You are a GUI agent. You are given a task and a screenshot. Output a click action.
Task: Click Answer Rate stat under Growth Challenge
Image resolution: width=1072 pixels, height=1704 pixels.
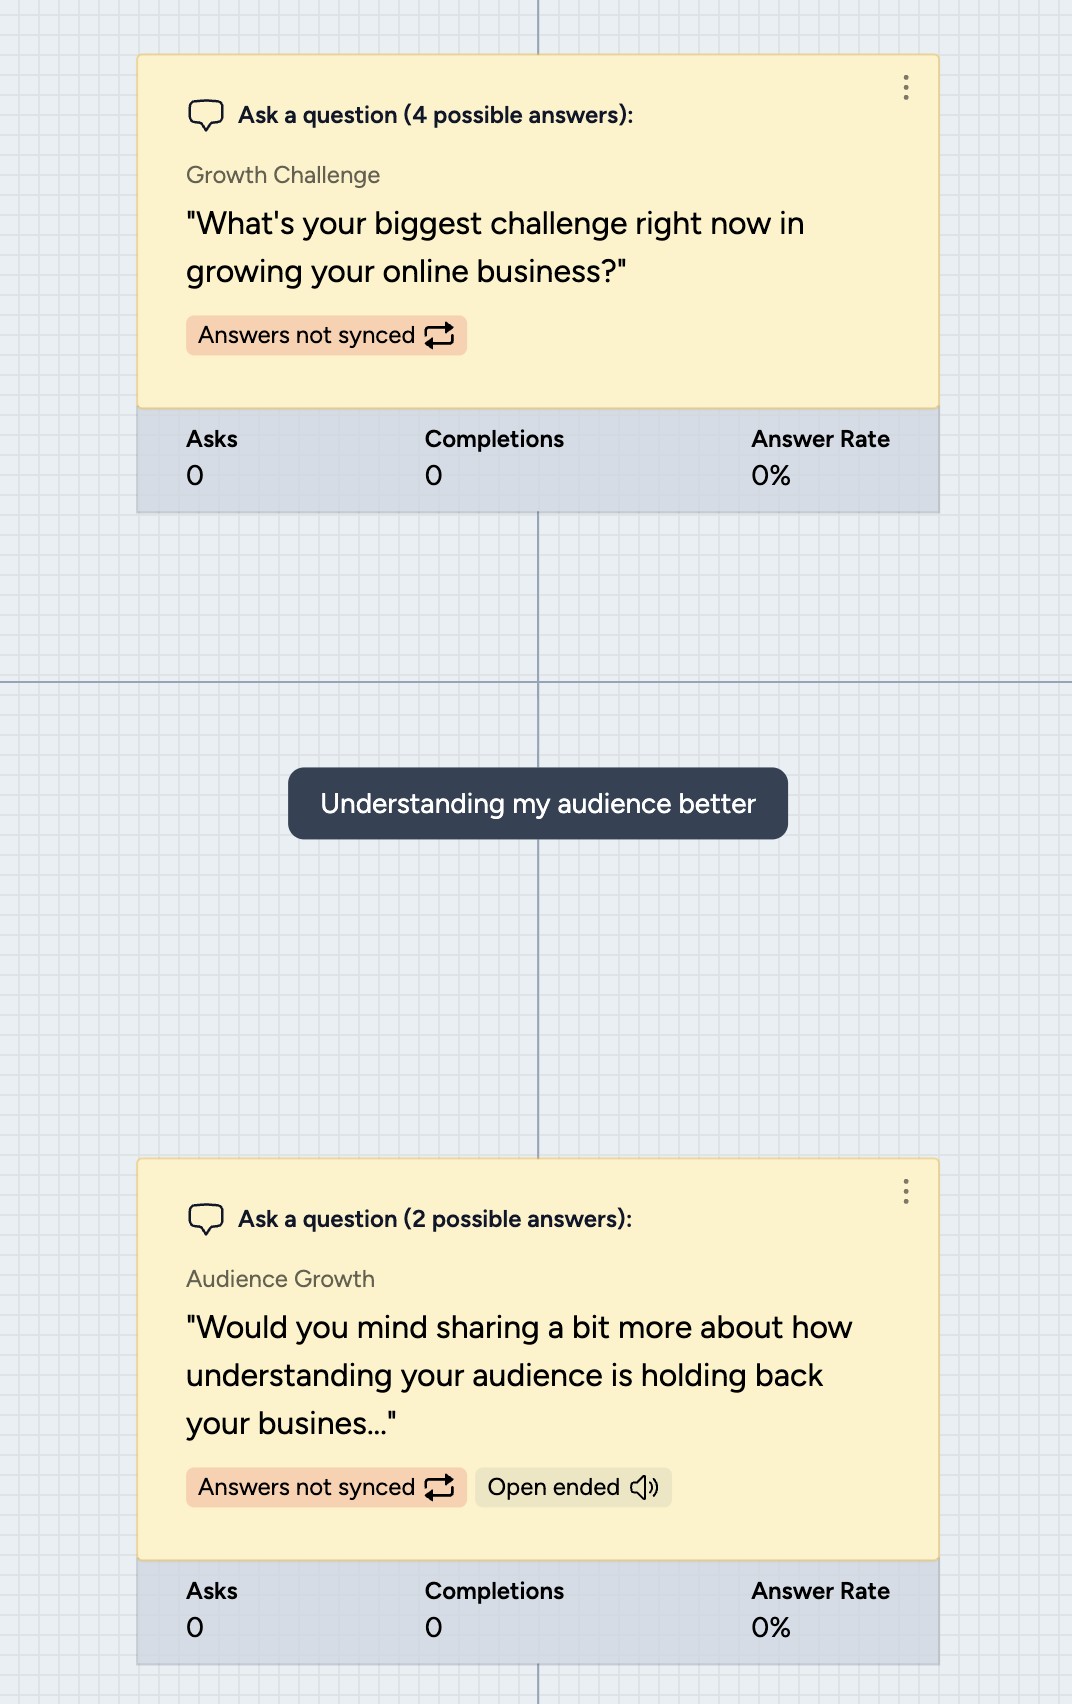point(820,458)
